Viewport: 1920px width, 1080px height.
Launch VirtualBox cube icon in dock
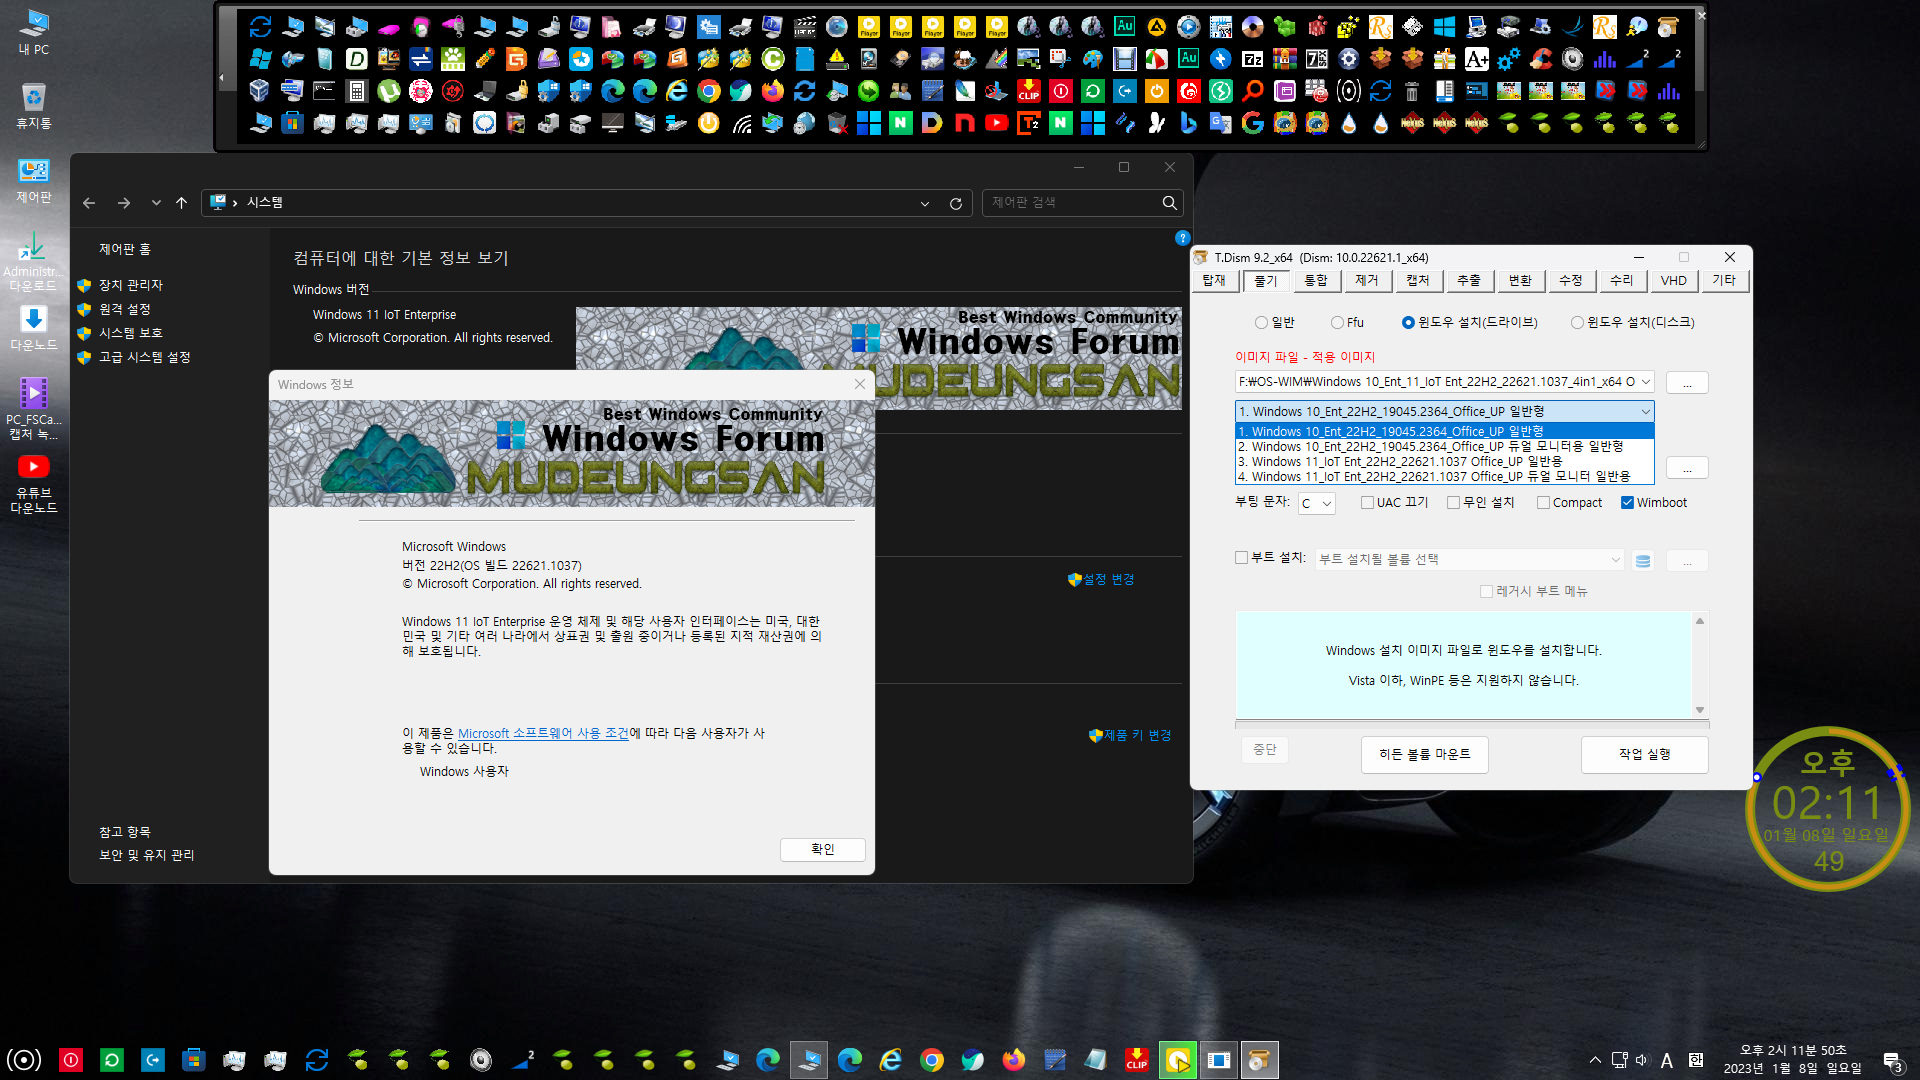click(x=260, y=91)
